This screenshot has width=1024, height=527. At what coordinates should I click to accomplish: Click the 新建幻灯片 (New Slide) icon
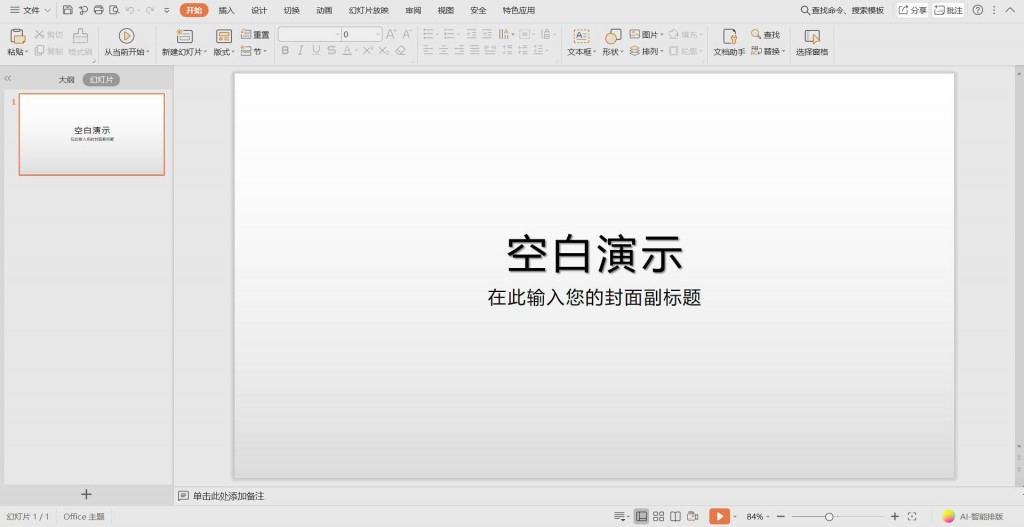(x=185, y=36)
